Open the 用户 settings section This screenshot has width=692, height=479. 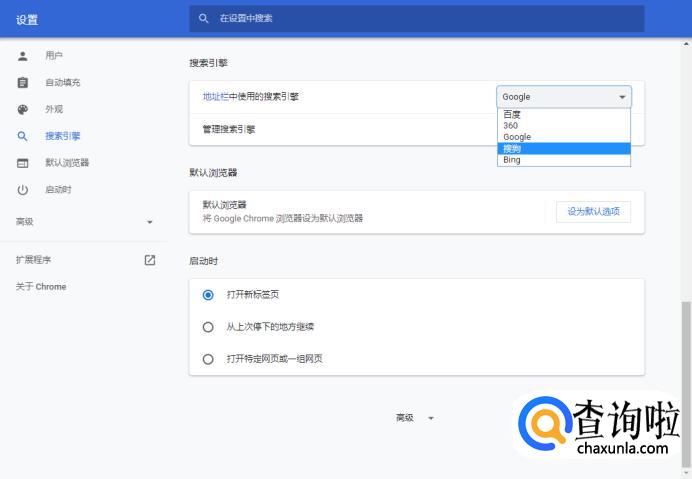coord(54,56)
